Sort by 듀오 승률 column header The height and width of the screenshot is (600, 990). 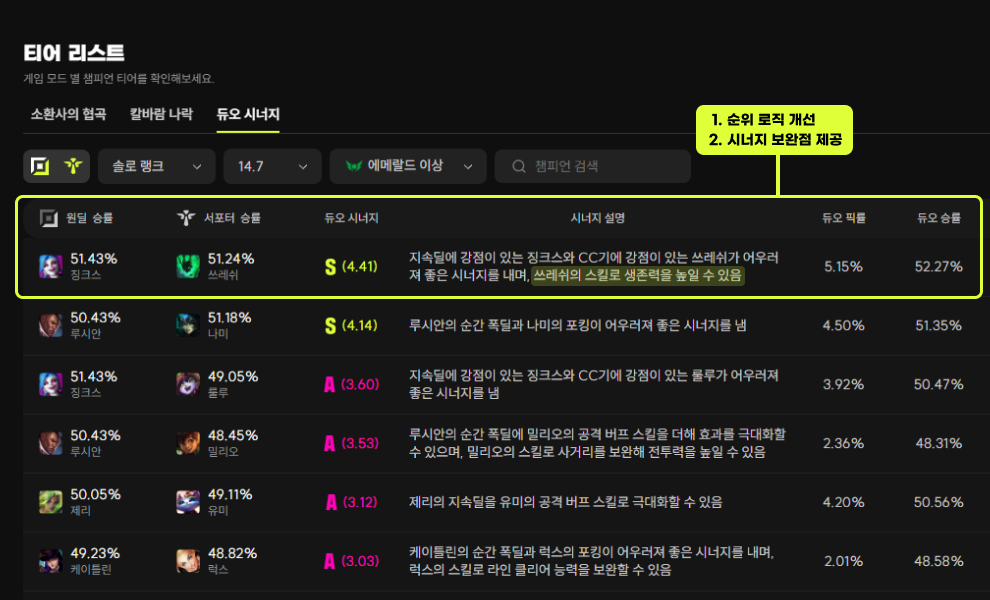click(939, 218)
